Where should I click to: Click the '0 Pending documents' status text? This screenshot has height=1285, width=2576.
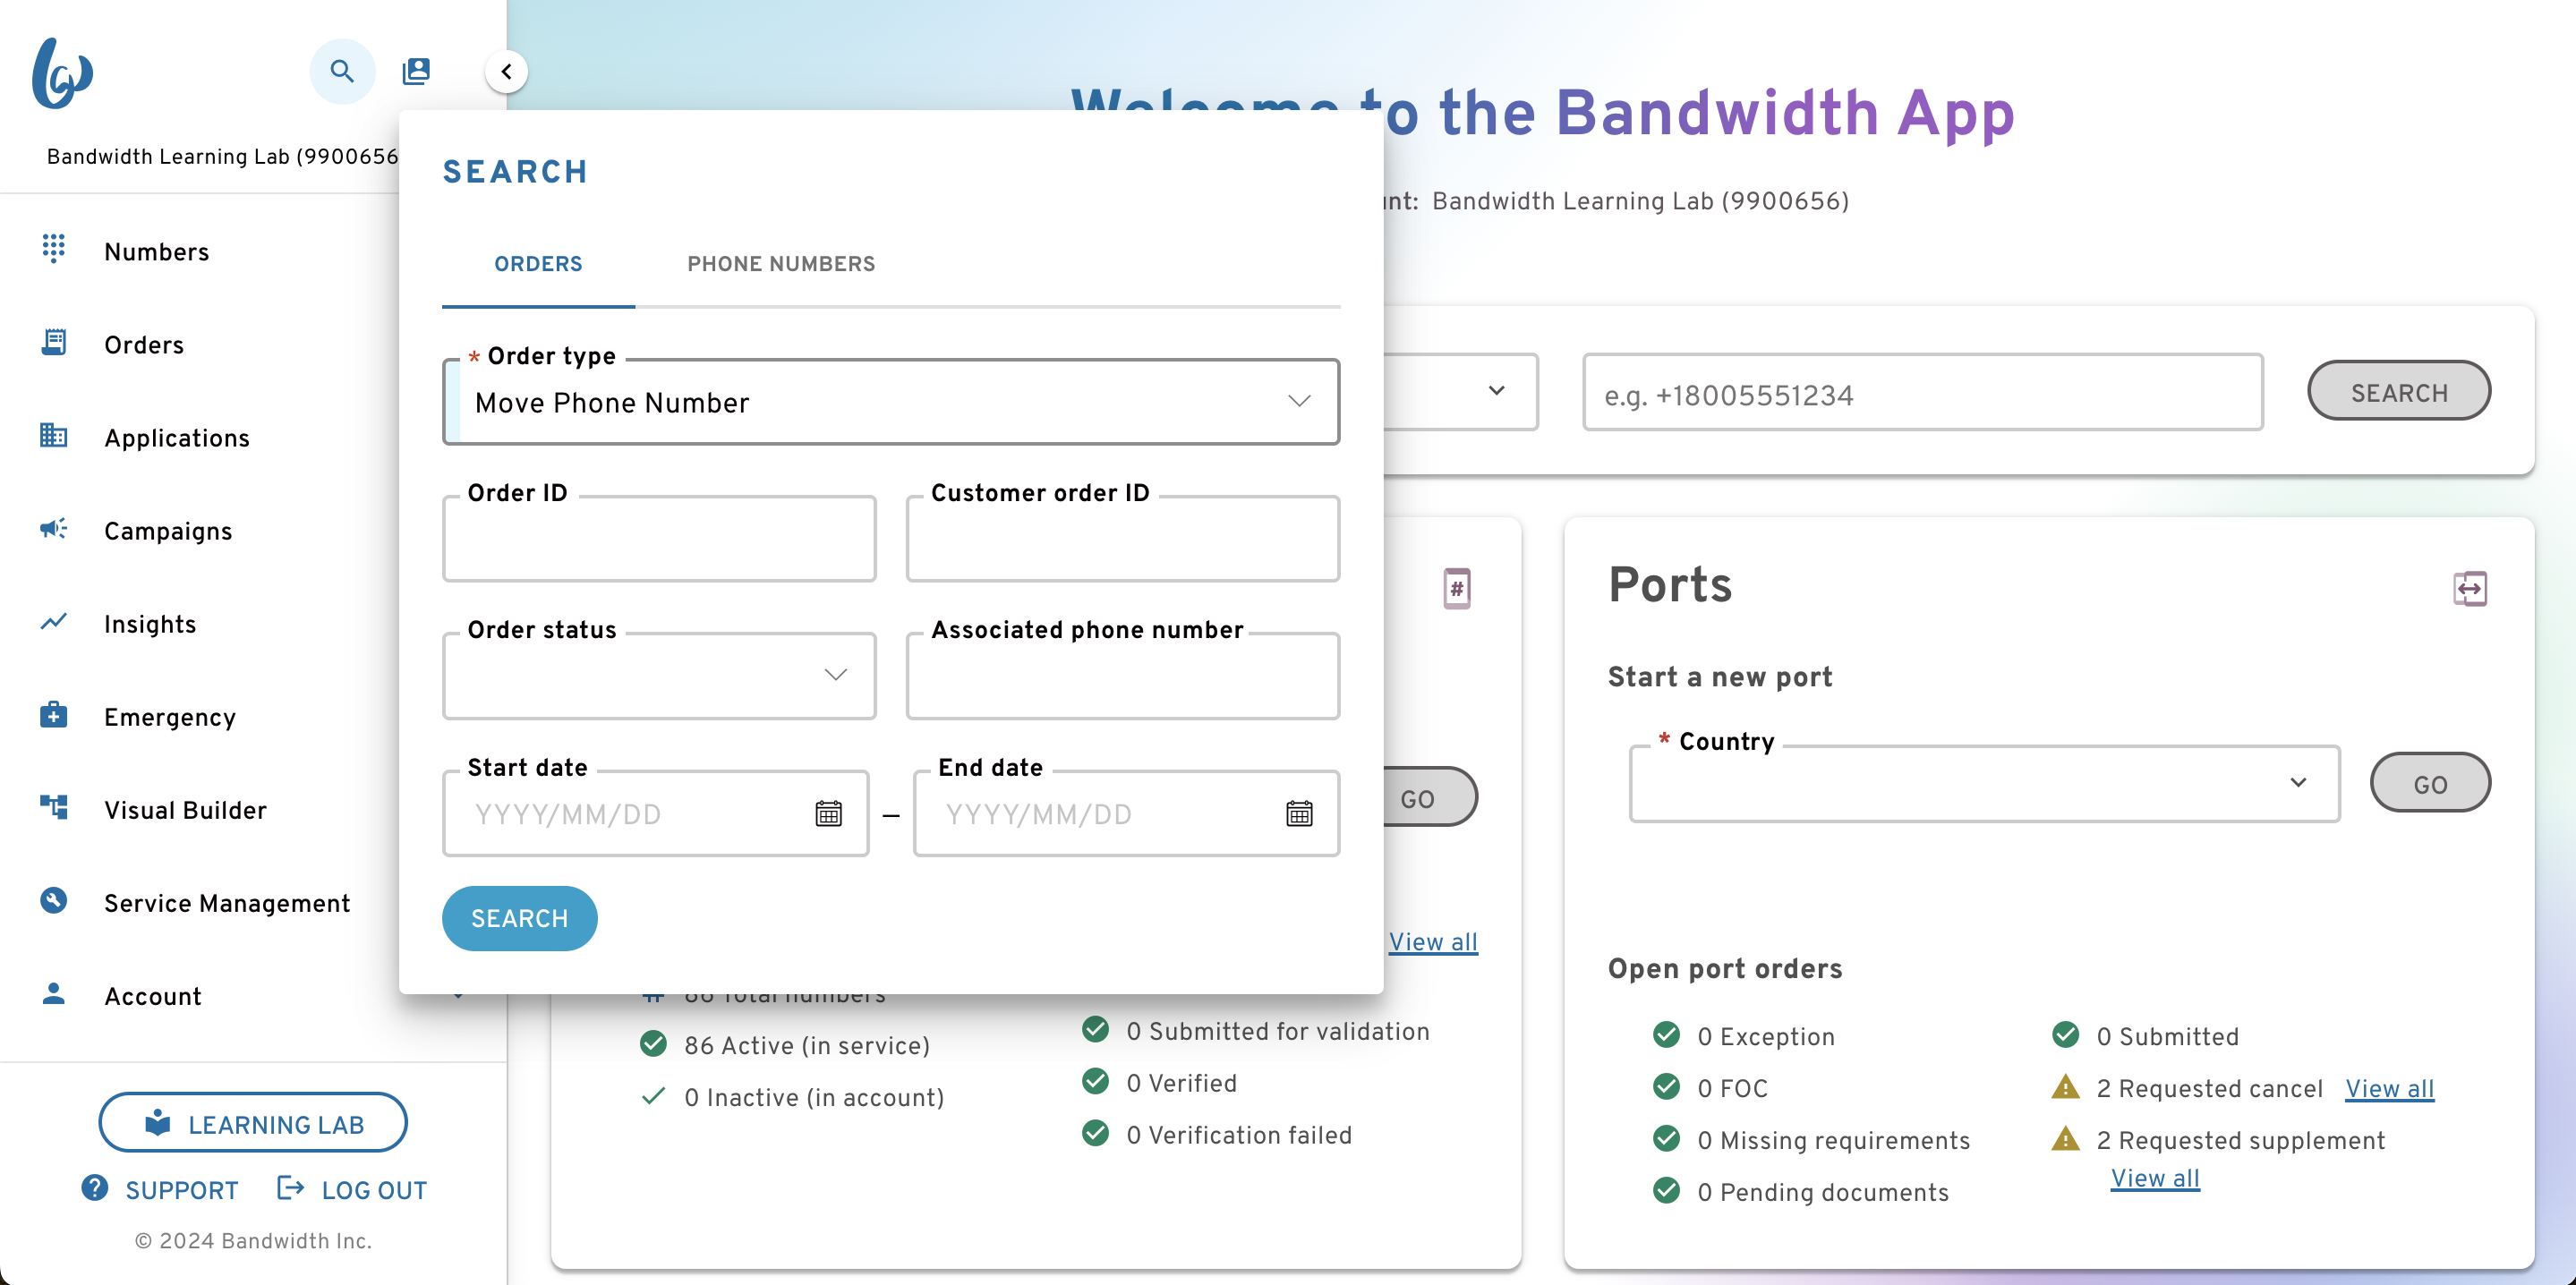(x=1823, y=1192)
